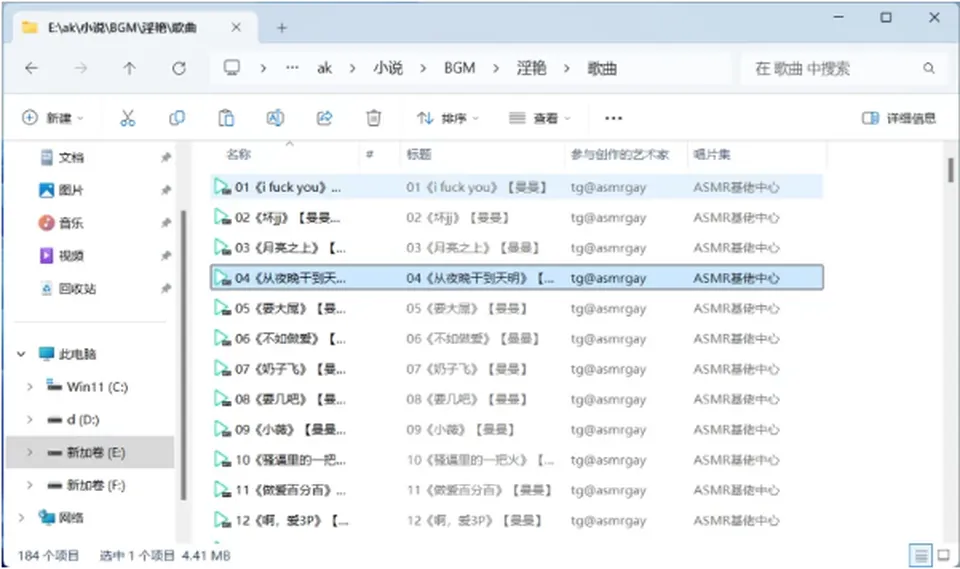
Task: Click the navigation pane scrollbar
Action: point(183,355)
